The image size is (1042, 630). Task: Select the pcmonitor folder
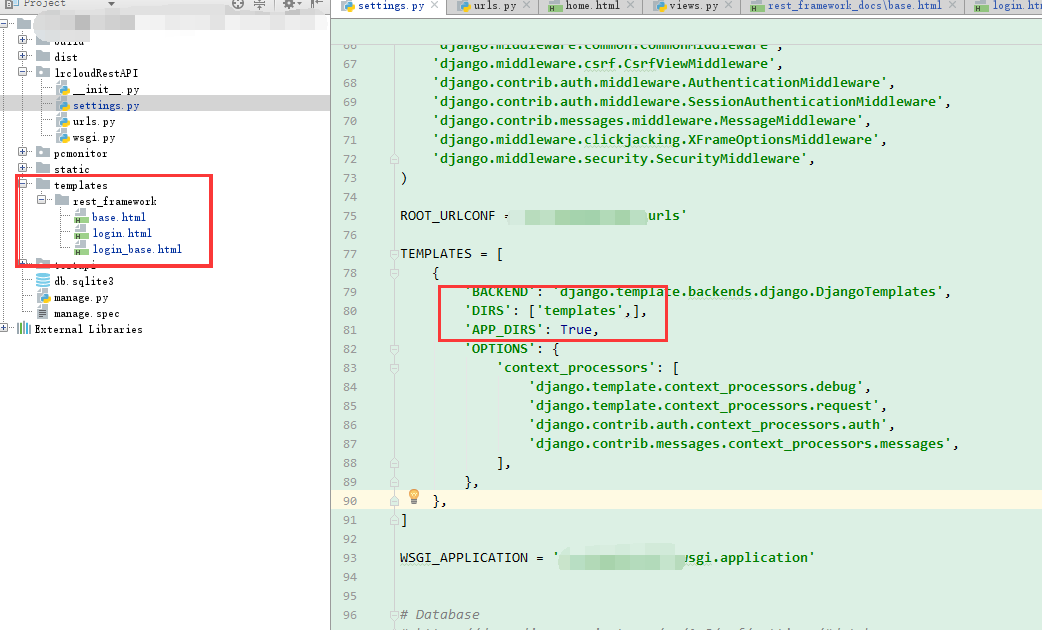coord(80,154)
